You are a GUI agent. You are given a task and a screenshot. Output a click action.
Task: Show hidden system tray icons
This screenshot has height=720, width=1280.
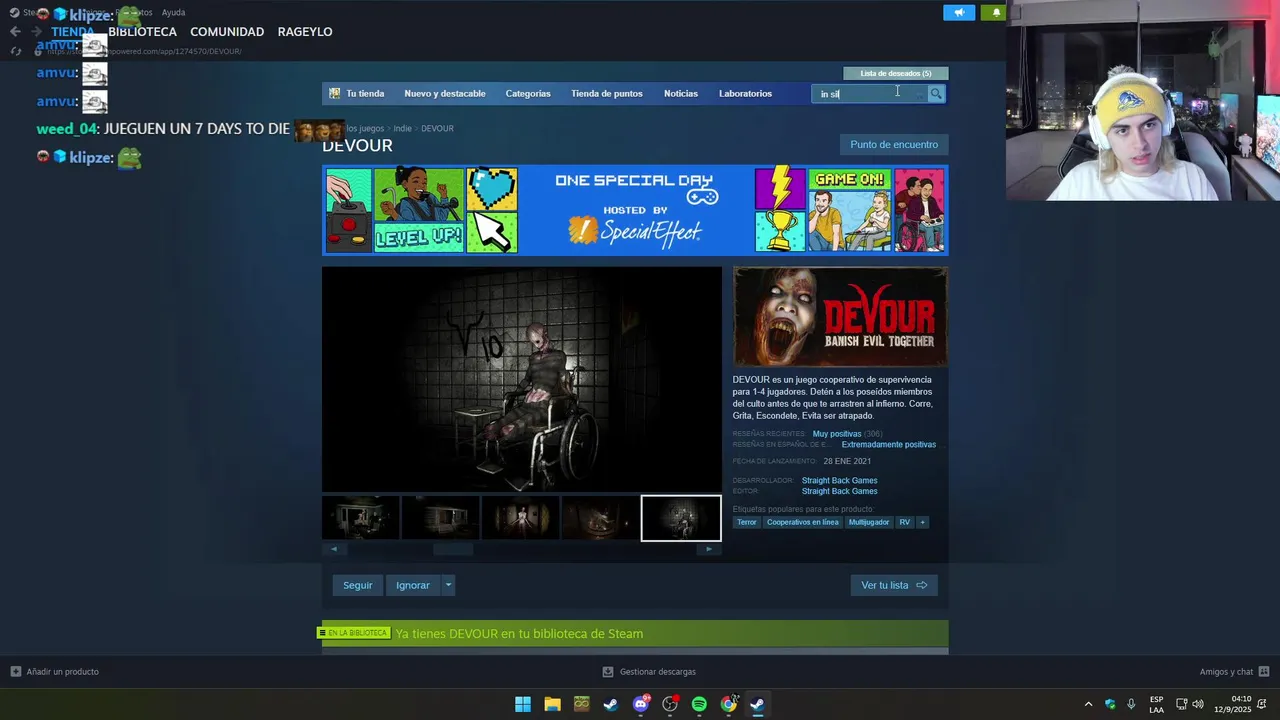tap(1088, 704)
